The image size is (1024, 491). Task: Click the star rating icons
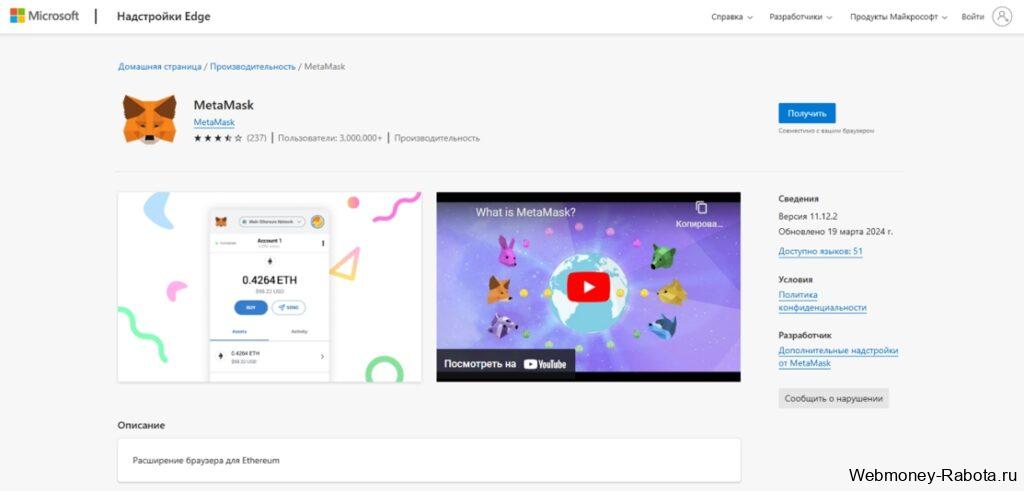tap(217, 138)
